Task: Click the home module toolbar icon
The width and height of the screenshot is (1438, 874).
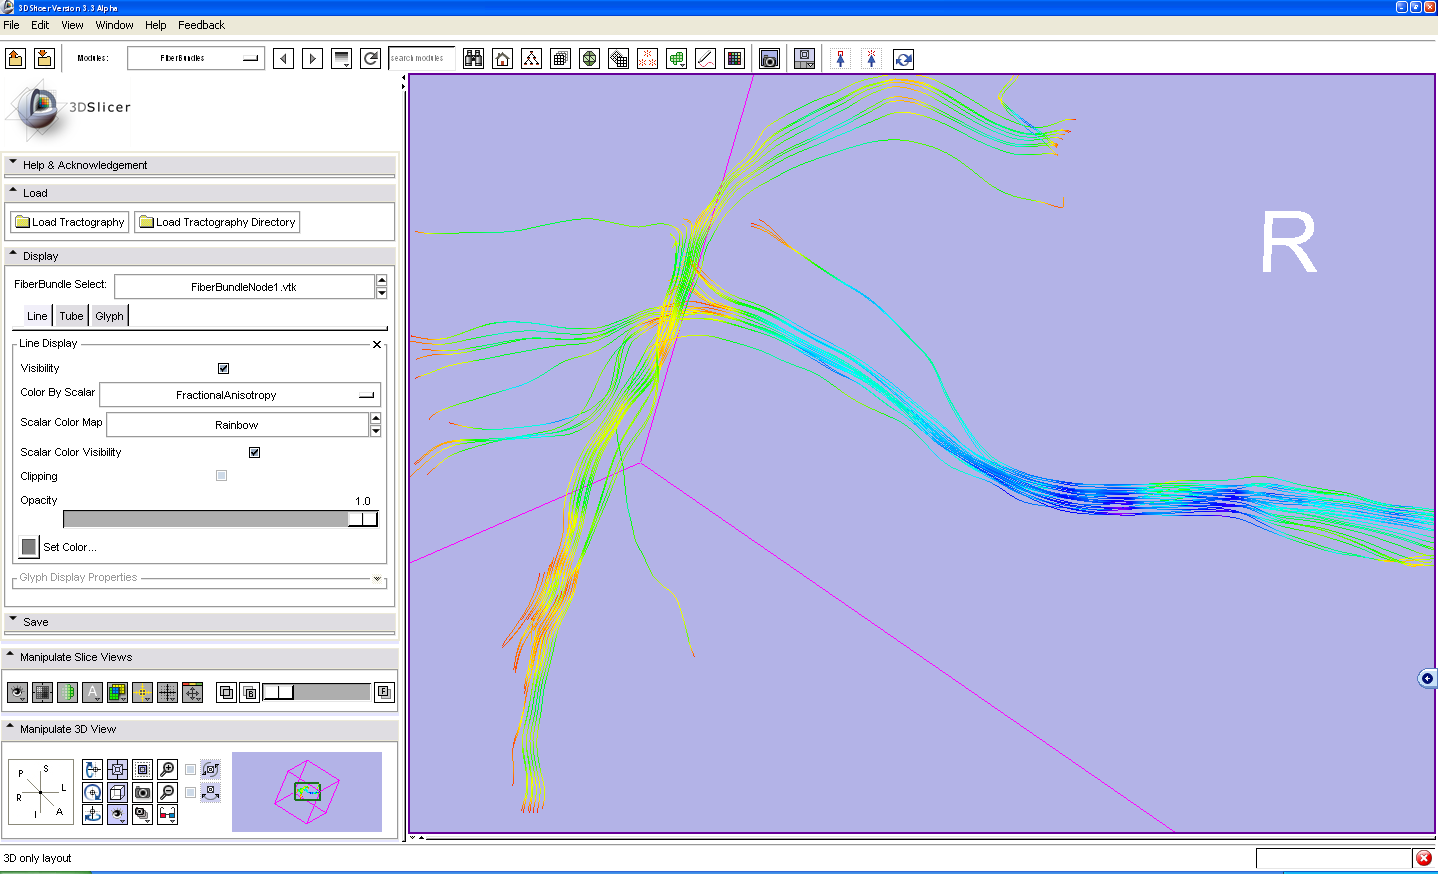Action: coord(503,59)
